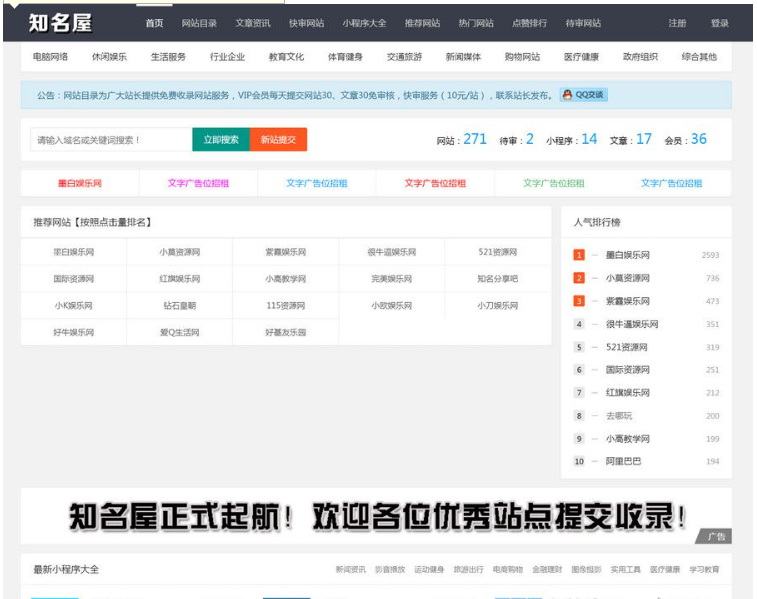Choose 影音播放 mini-program filter tab

coord(390,569)
